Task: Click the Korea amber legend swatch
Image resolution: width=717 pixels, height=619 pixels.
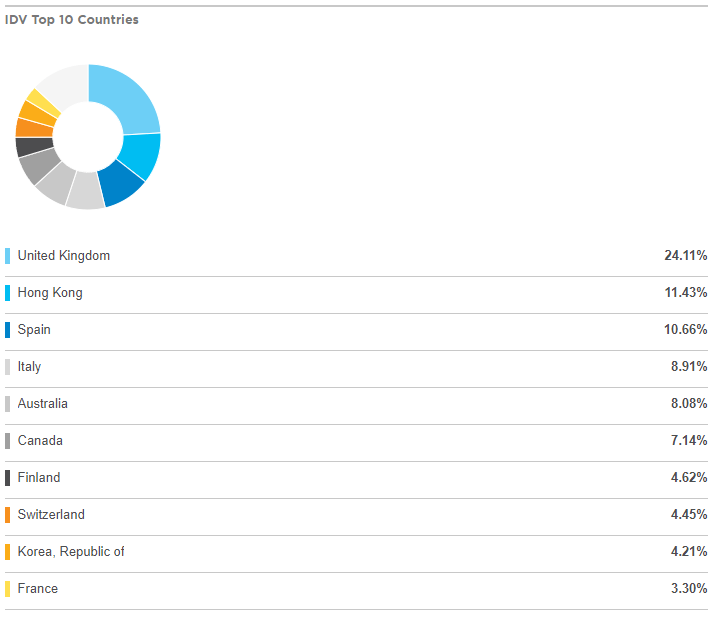Action: [7, 552]
